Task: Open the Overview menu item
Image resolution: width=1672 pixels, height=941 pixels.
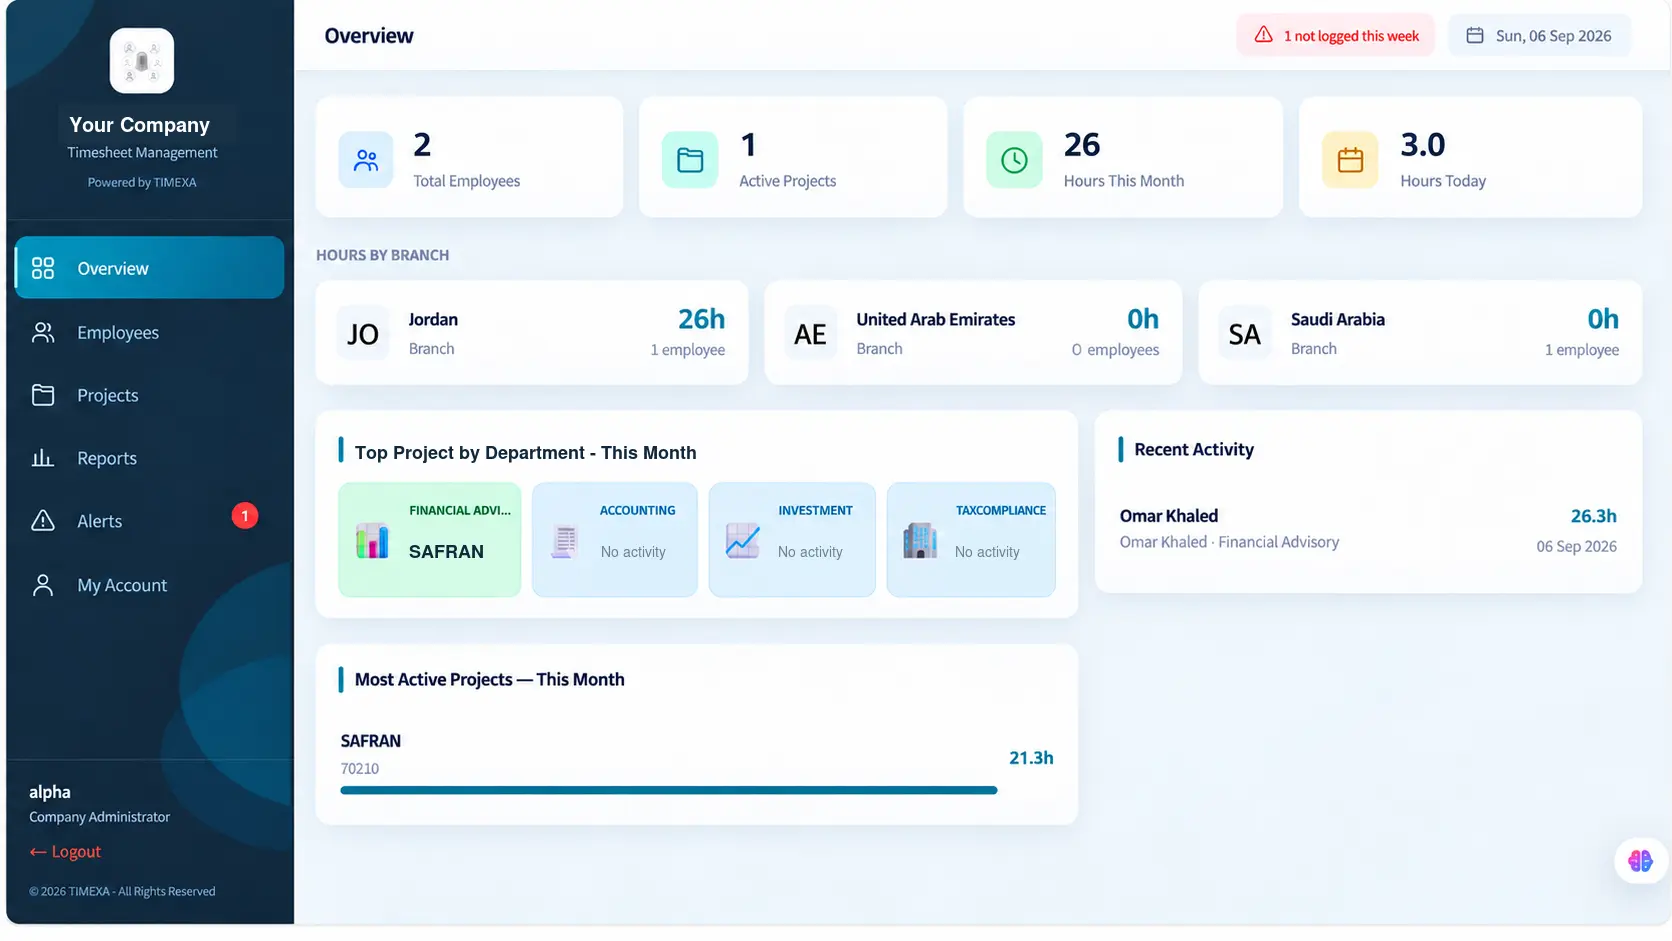Action: (150, 268)
